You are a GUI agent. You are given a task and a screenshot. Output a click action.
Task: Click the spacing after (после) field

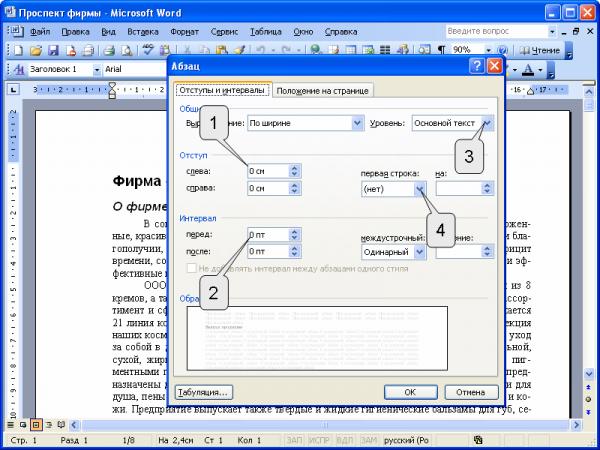pyautogui.click(x=268, y=251)
